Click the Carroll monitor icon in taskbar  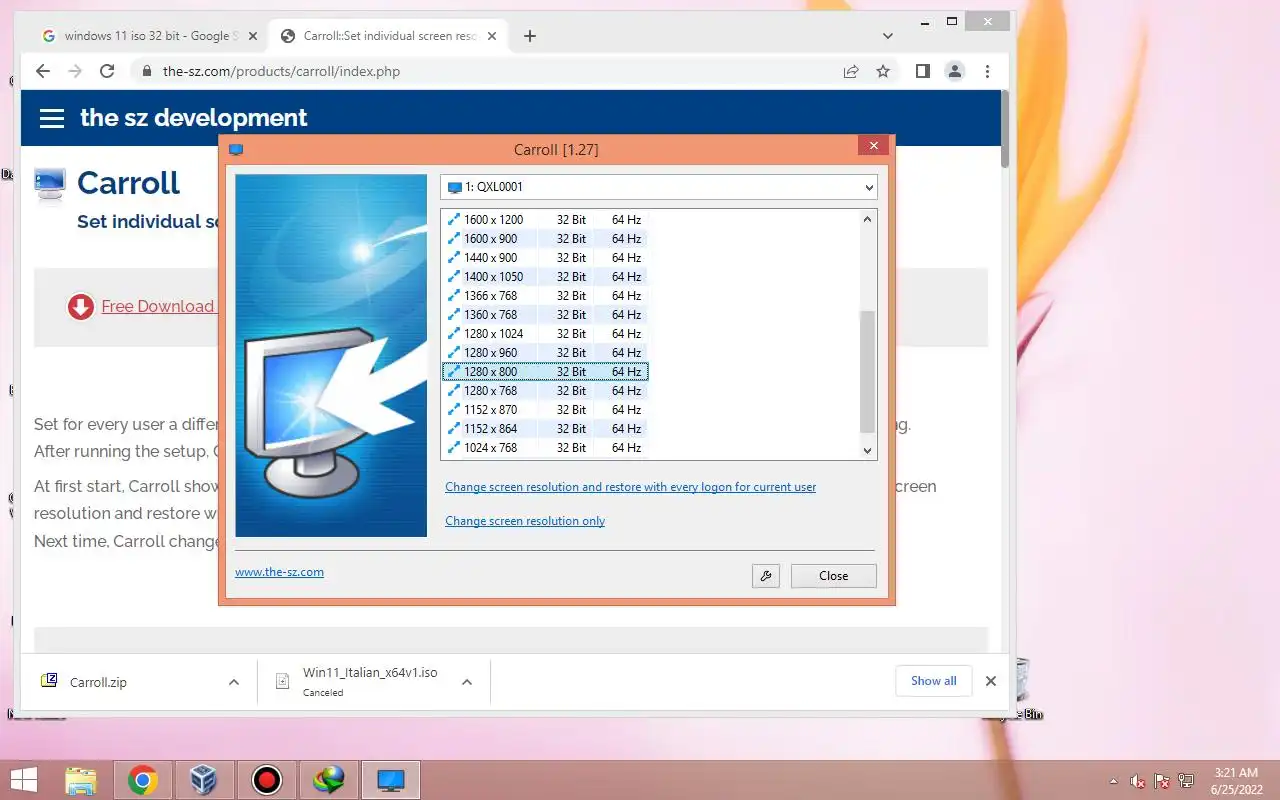[391, 780]
